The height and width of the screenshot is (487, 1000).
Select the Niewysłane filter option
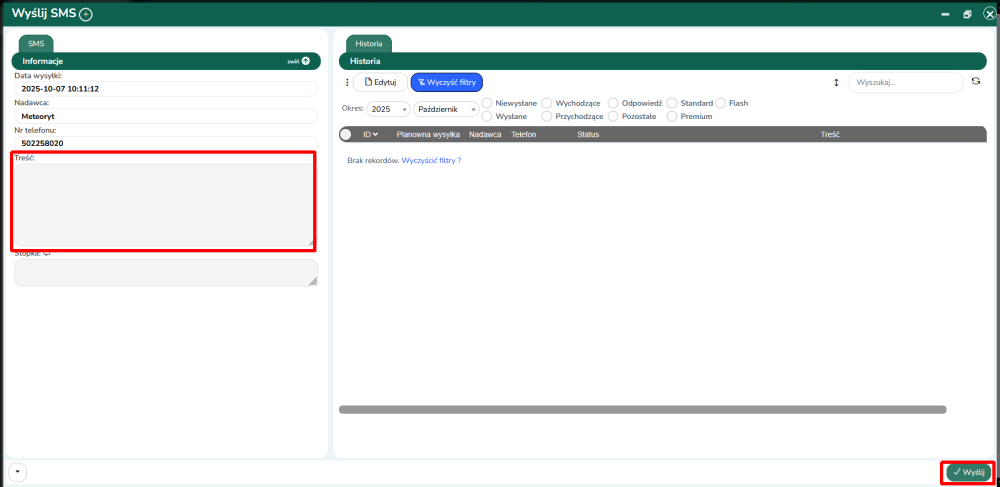(x=487, y=103)
